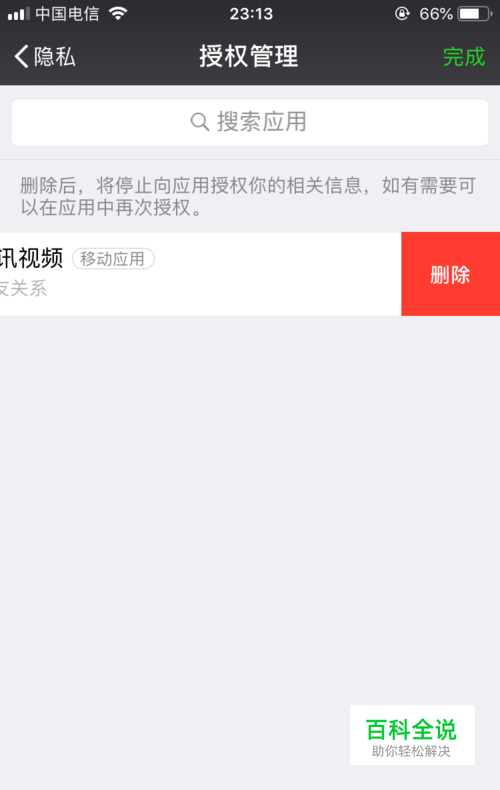Tap the search magnifier icon
Viewport: 500px width, 790px height.
tap(200, 122)
